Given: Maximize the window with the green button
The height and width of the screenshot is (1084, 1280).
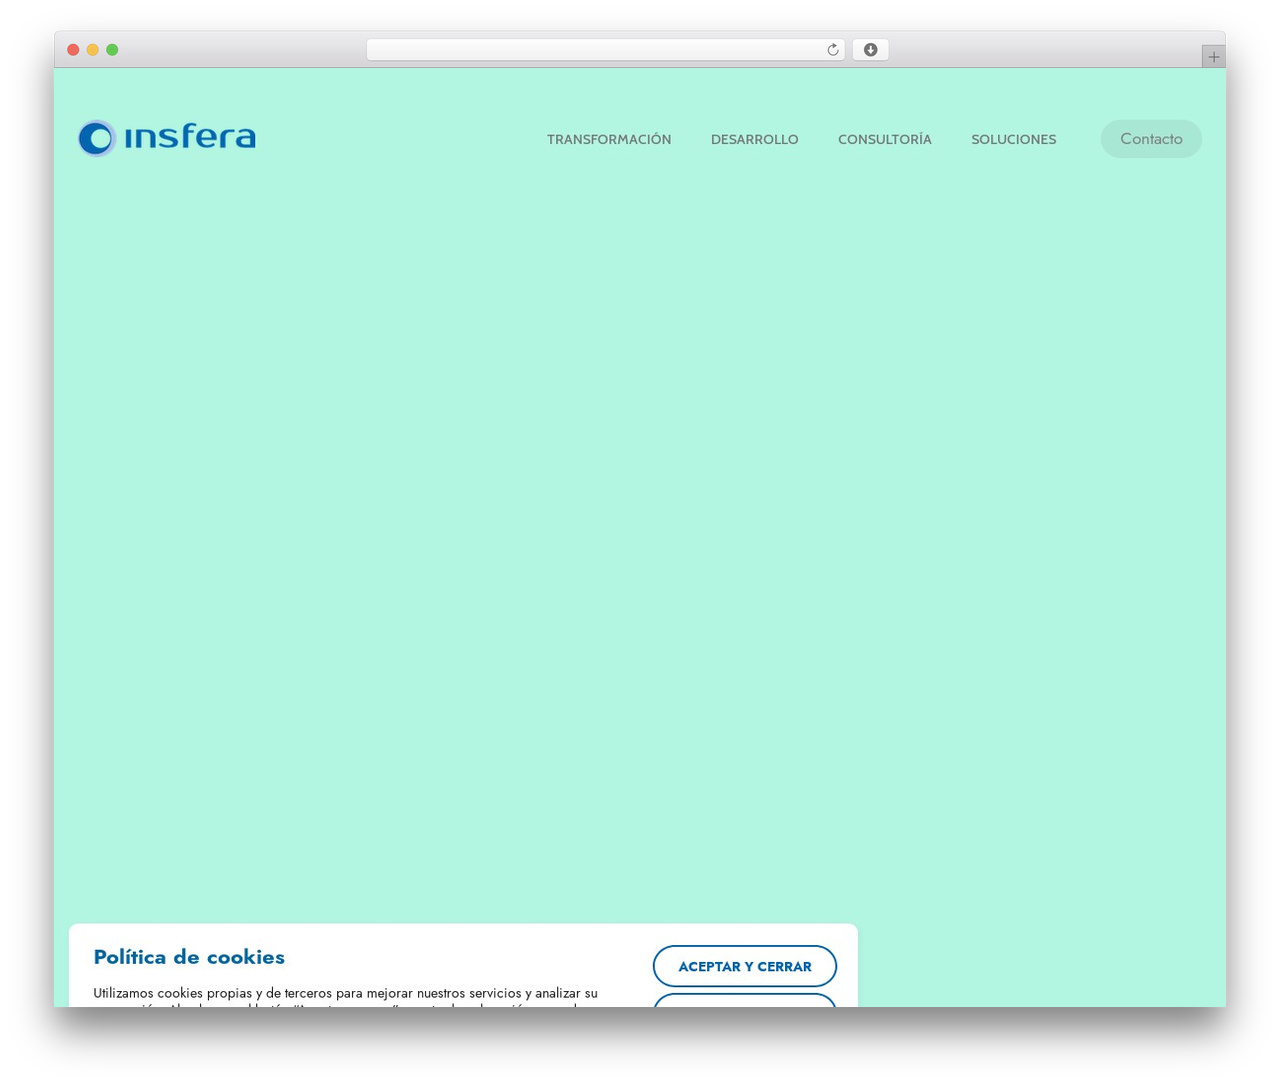Looking at the screenshot, I should (112, 50).
